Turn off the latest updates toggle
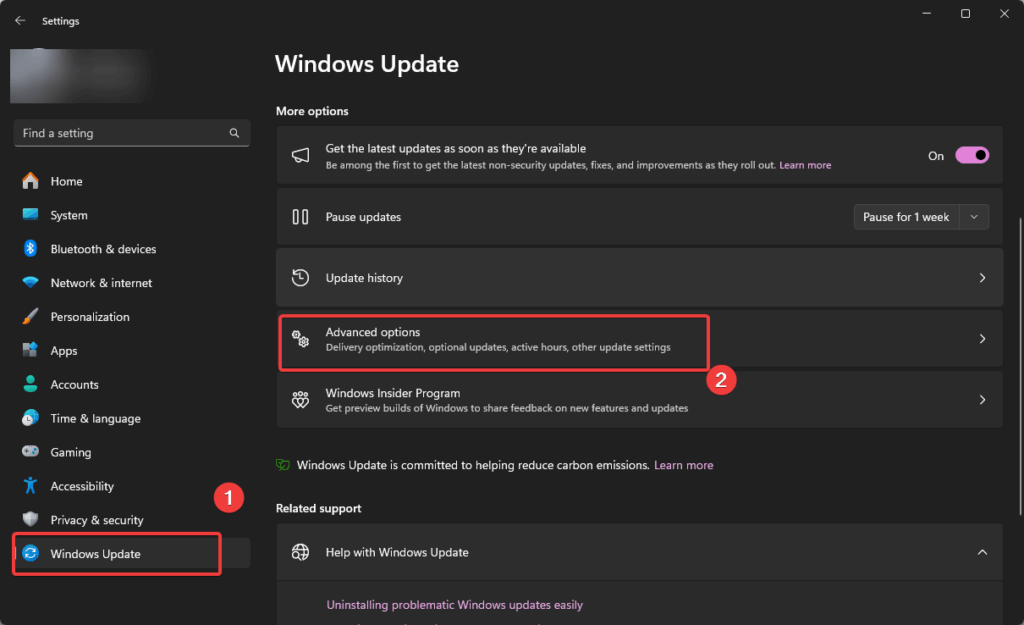The image size is (1024, 625). (x=972, y=155)
